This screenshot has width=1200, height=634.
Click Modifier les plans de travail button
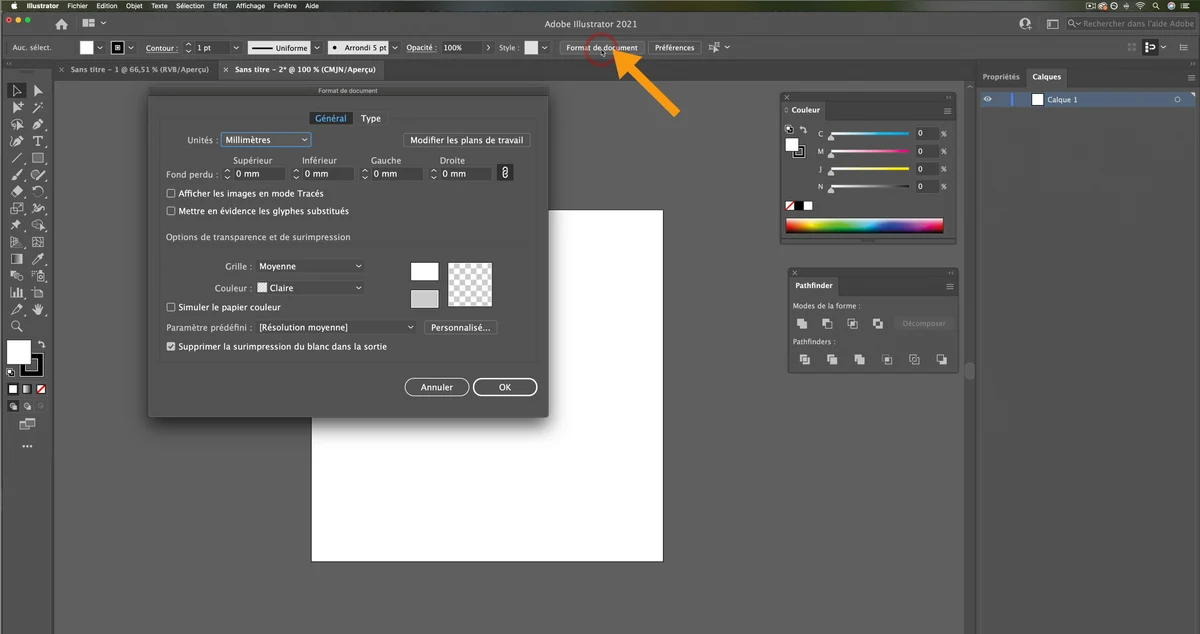click(467, 140)
